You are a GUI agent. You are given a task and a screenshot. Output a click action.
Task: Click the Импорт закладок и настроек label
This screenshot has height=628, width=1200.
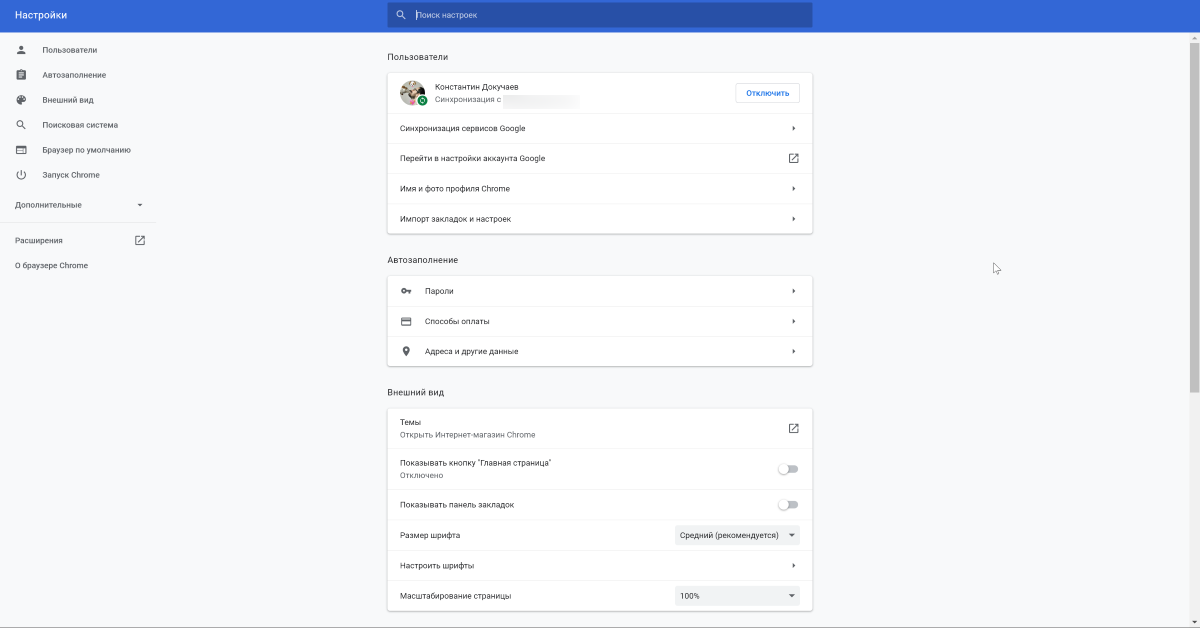point(455,218)
